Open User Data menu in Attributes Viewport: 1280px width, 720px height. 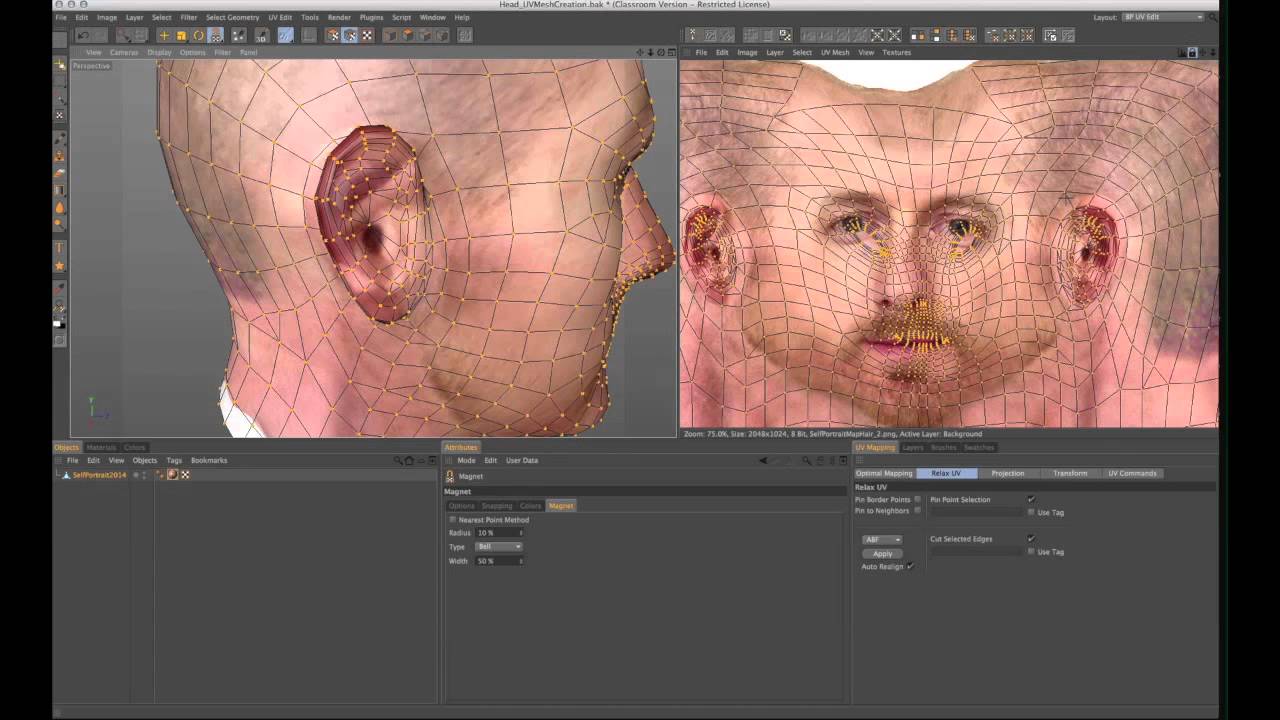click(x=522, y=461)
